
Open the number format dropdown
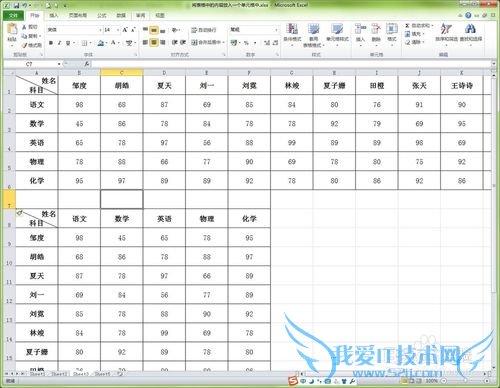(x=276, y=30)
